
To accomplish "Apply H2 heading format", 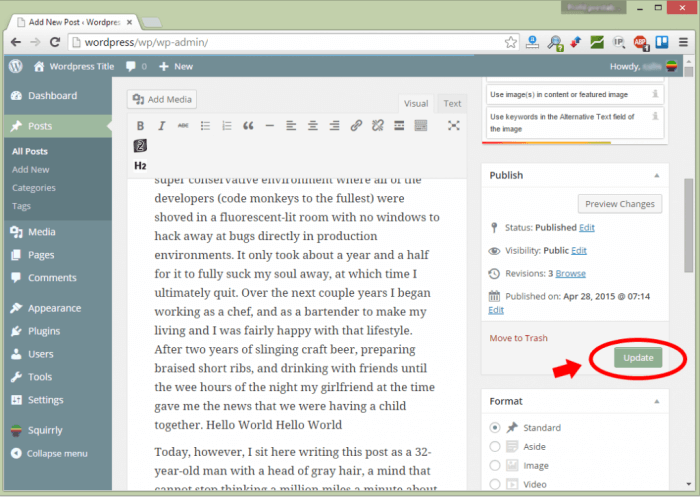I will click(x=140, y=165).
